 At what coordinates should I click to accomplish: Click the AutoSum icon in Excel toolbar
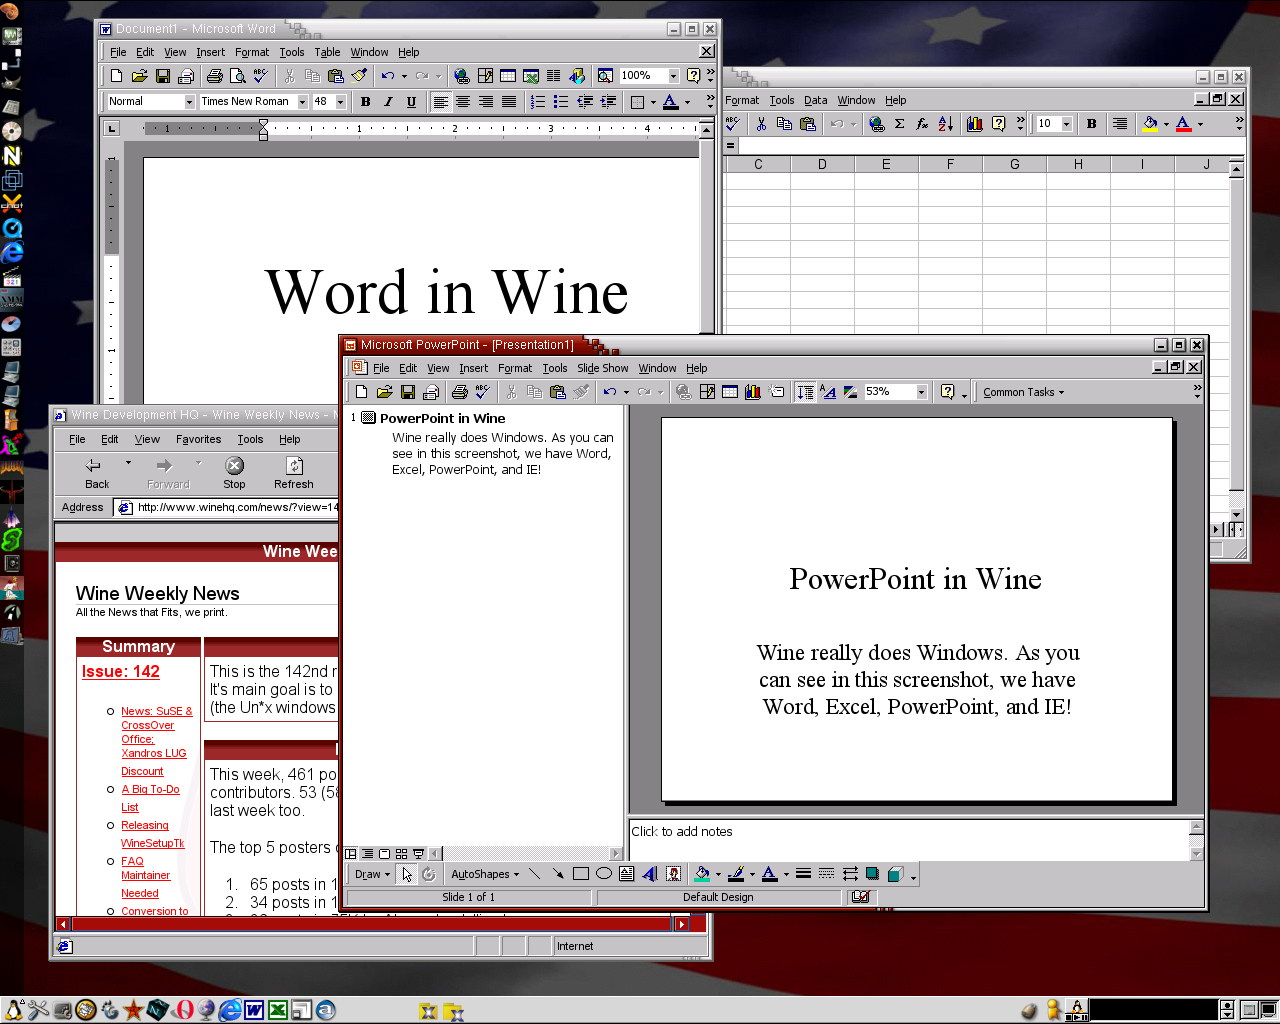(899, 124)
